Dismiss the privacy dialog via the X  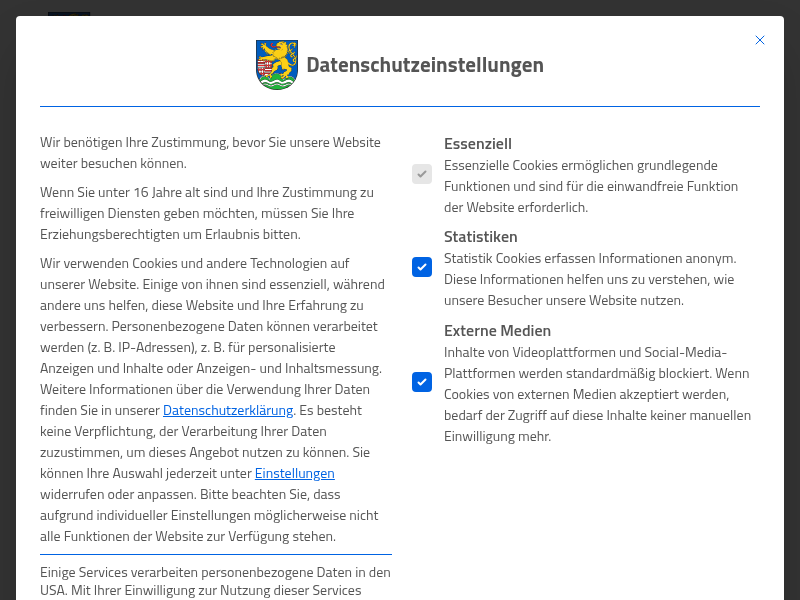(x=760, y=40)
